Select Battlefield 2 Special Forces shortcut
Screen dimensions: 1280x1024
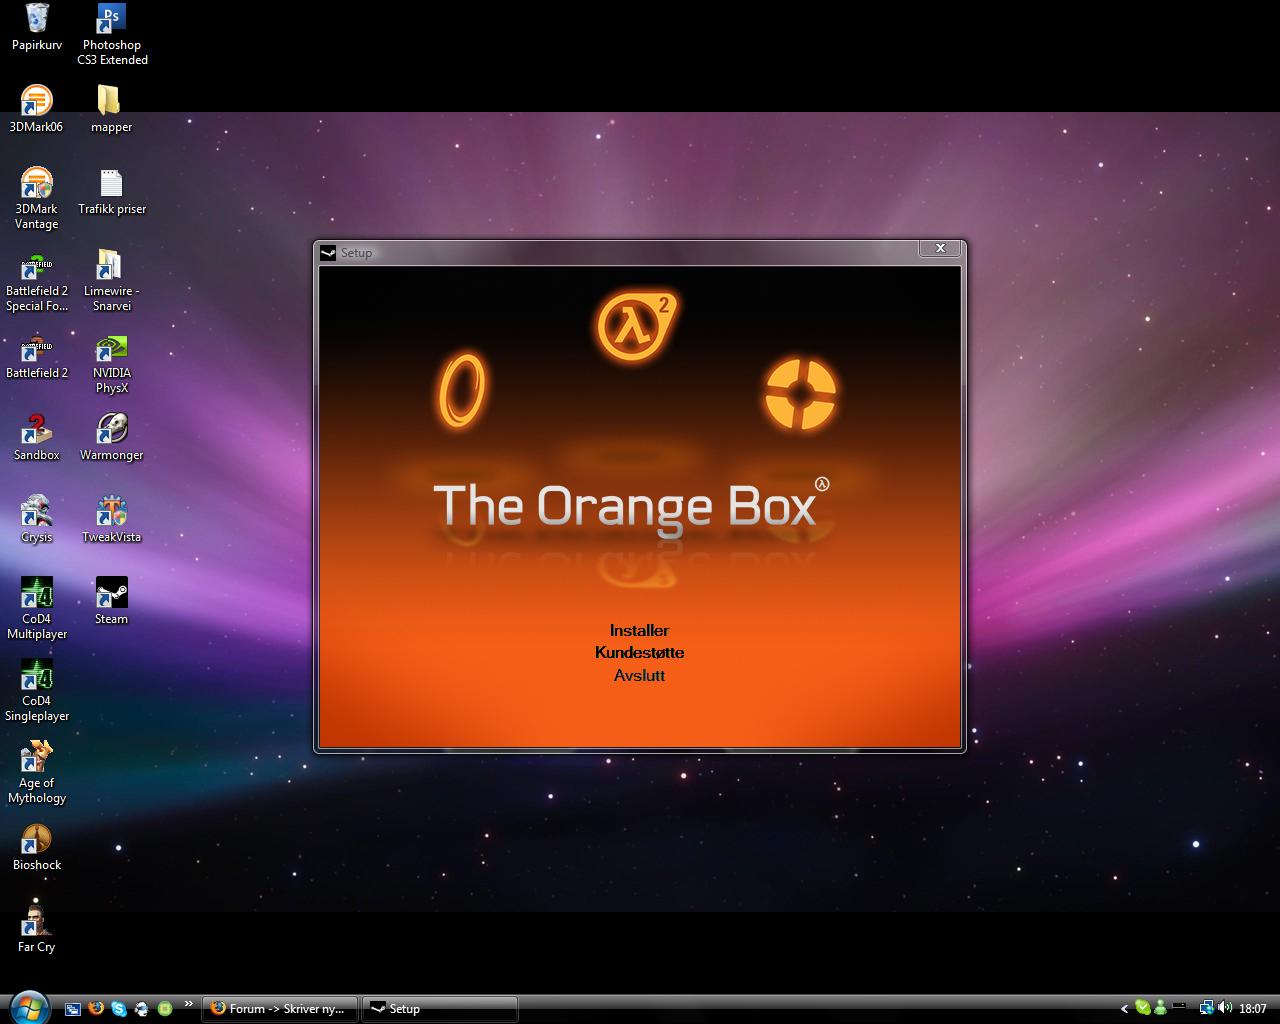[x=37, y=280]
